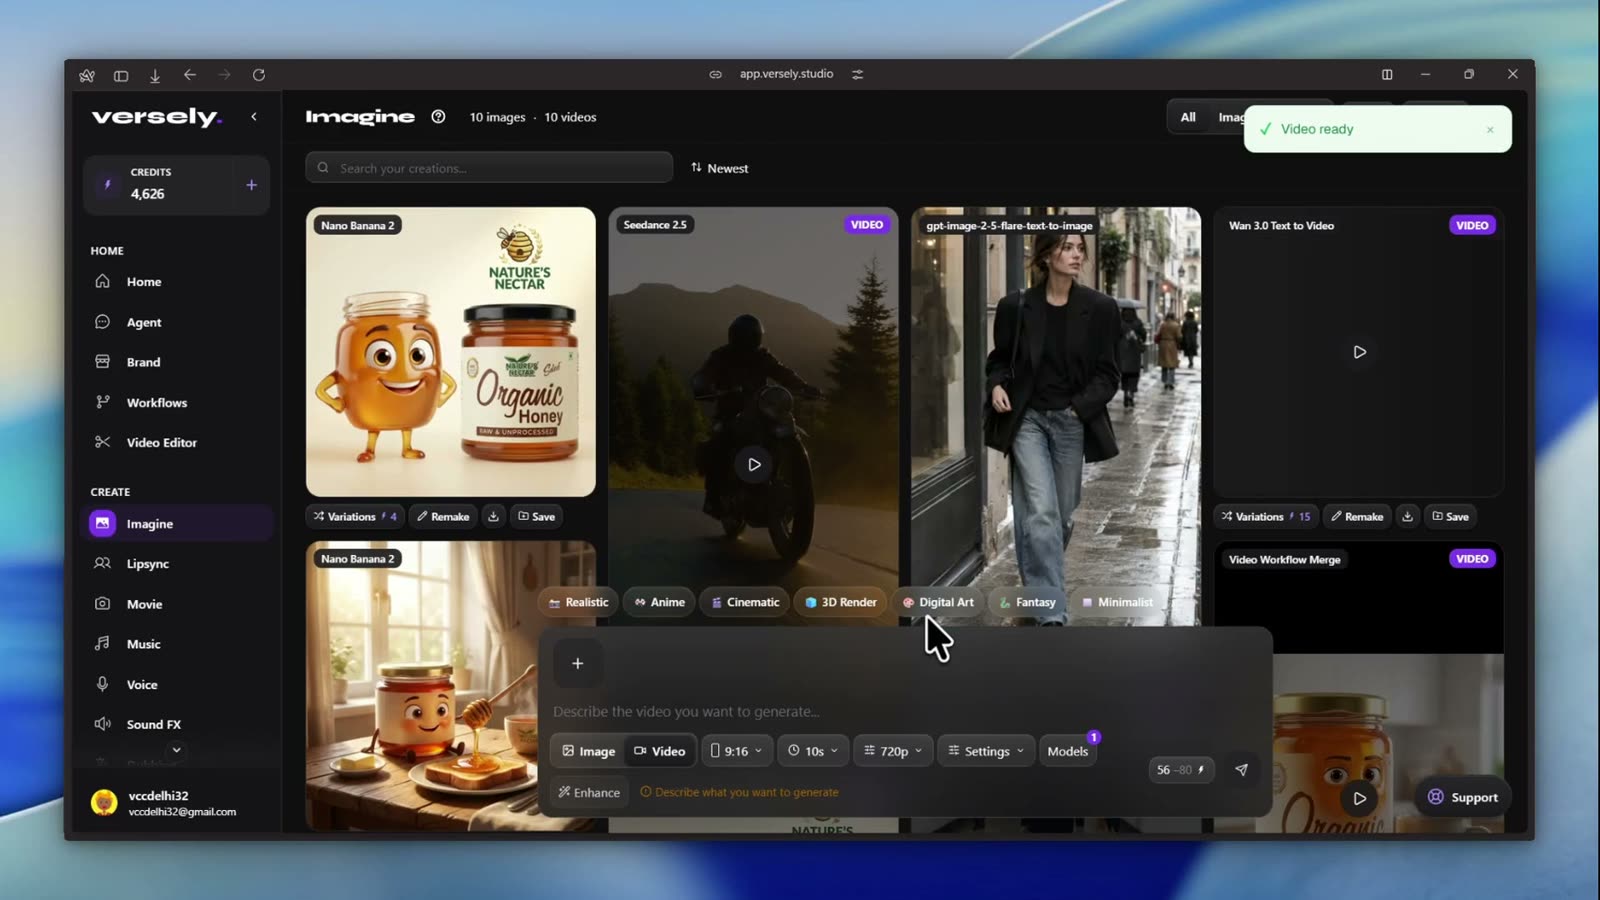Reload the page in the browser
The image size is (1600, 900).
258,75
